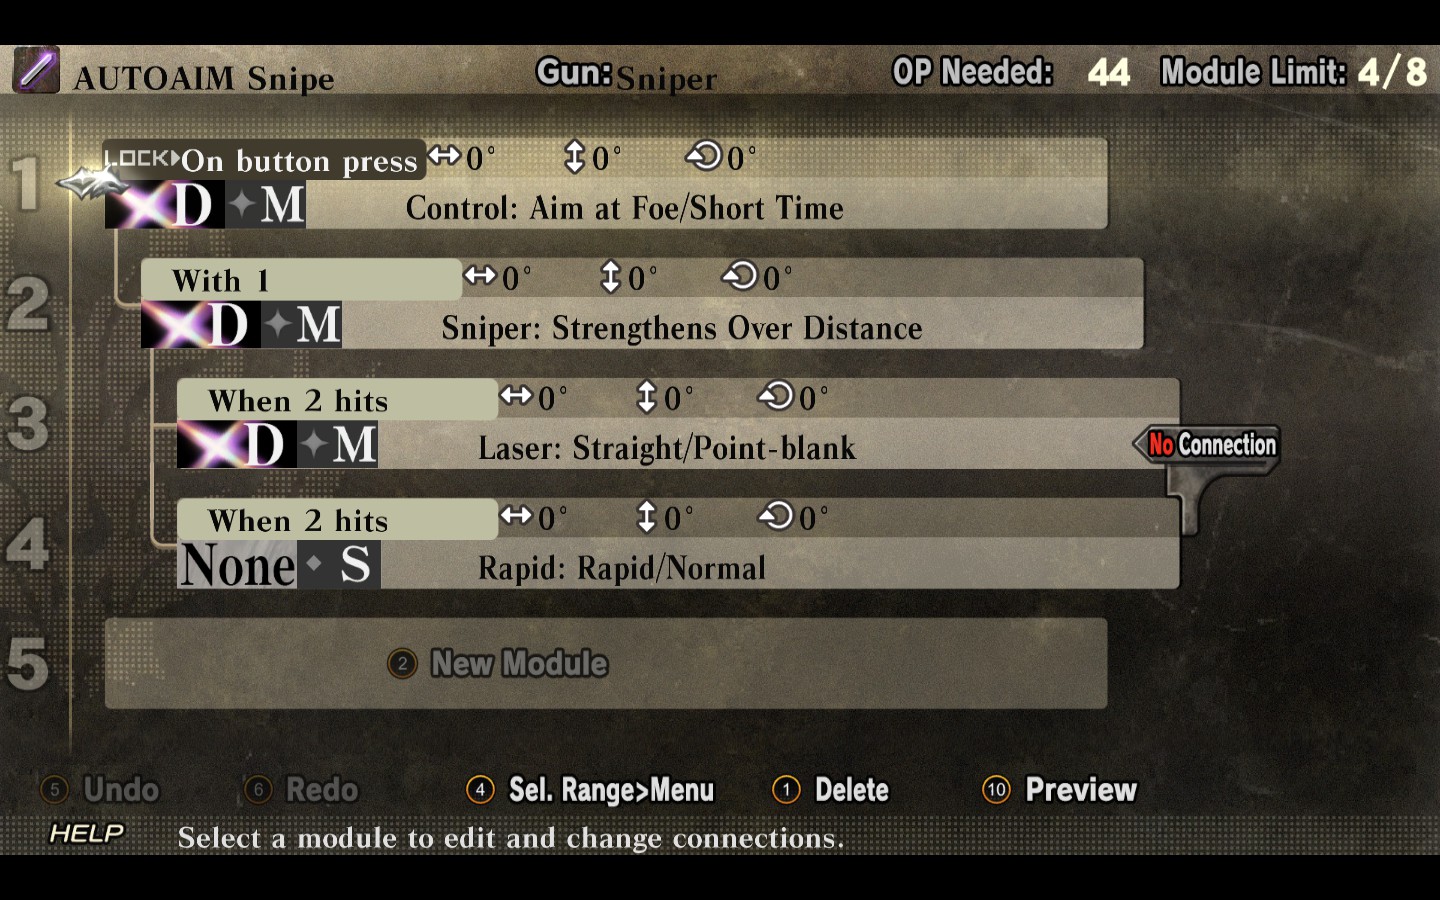Click vertical angle icon of module 2
This screenshot has width=1440, height=900.
[610, 276]
